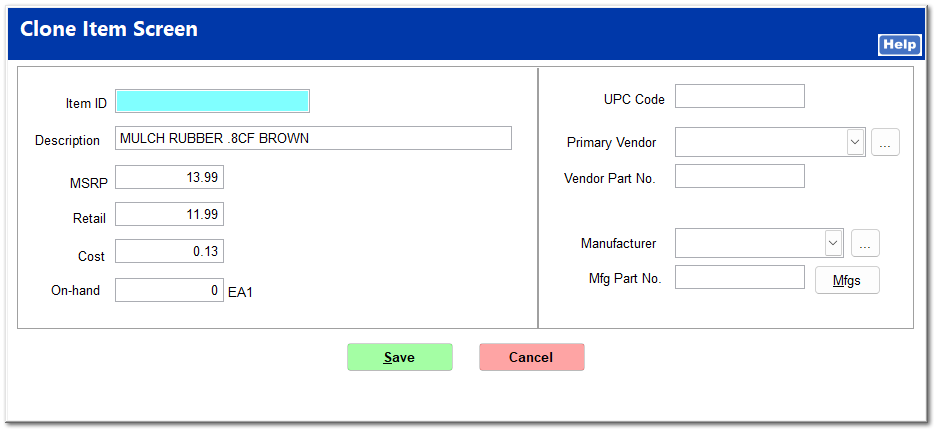Save the cloned item

(x=399, y=357)
